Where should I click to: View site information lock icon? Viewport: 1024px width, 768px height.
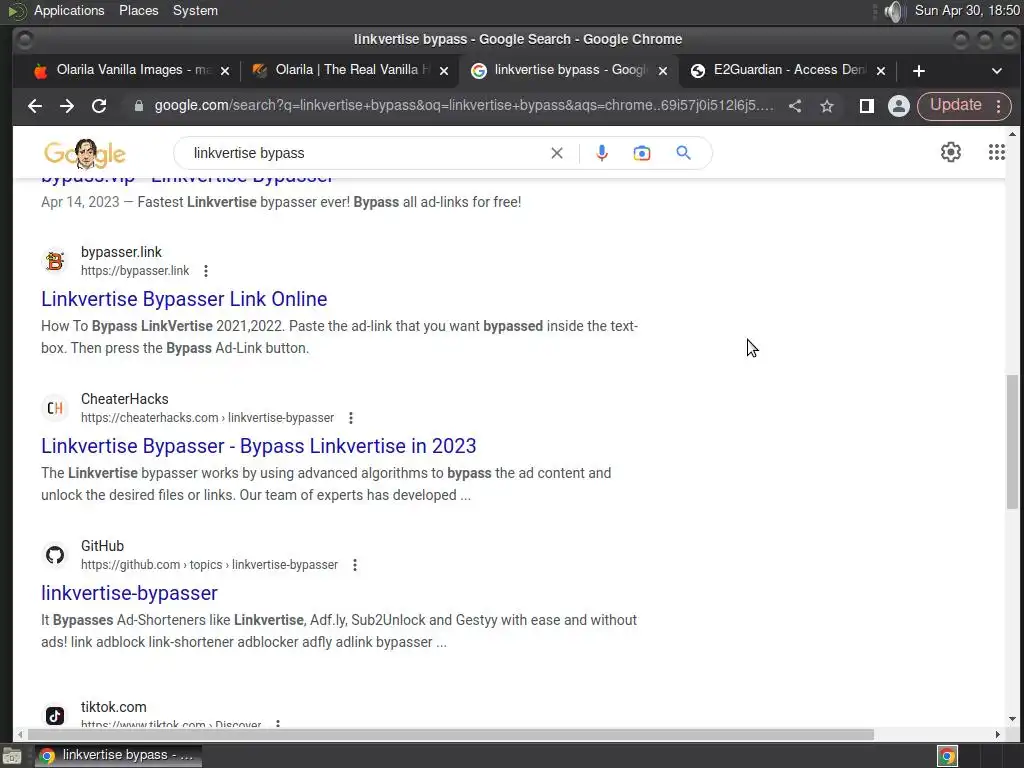tap(138, 106)
